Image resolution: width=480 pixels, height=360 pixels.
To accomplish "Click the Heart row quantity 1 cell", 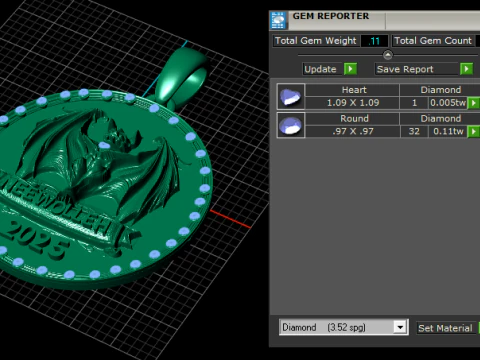I will (414, 103).
